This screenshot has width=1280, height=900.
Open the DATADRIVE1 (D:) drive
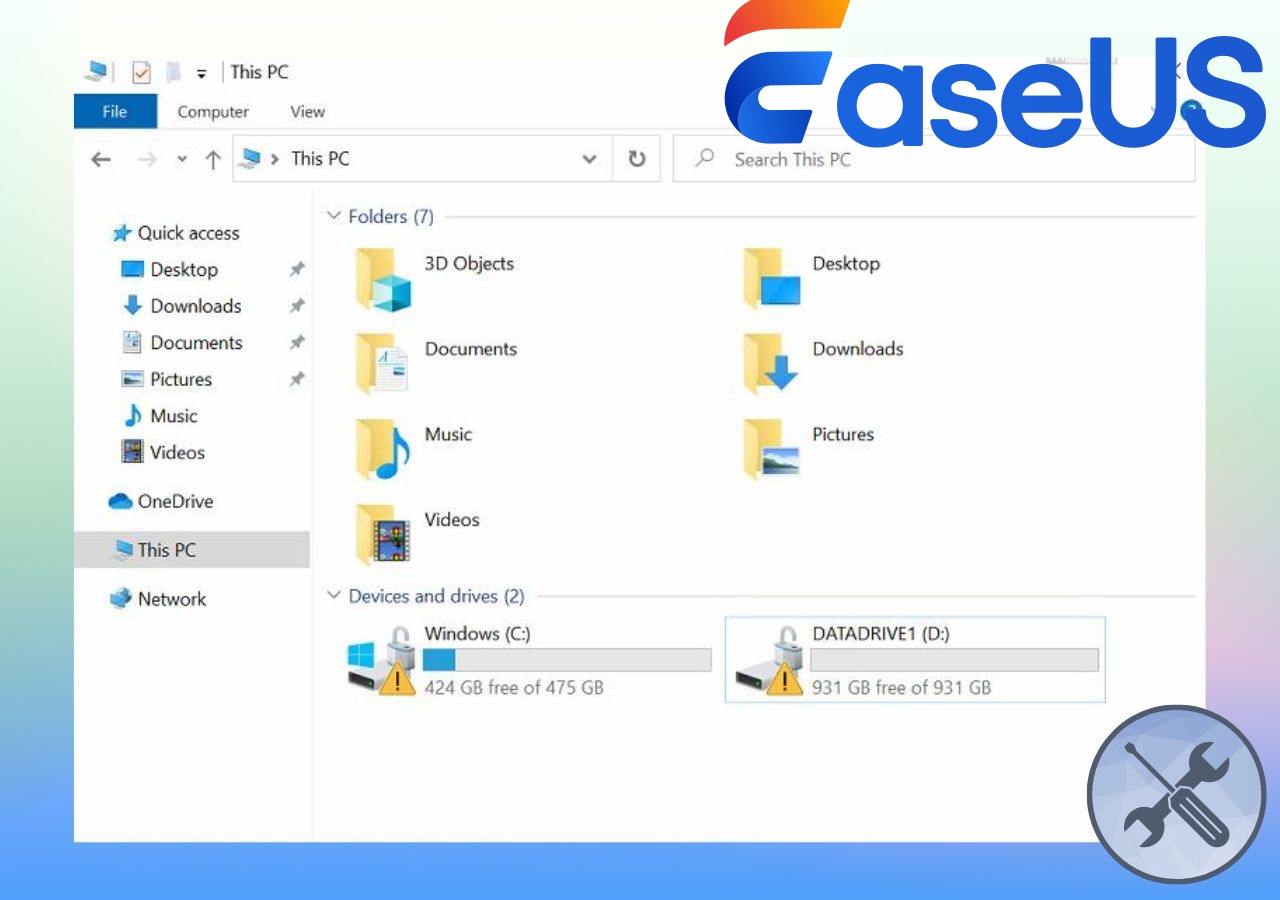pyautogui.click(x=880, y=633)
